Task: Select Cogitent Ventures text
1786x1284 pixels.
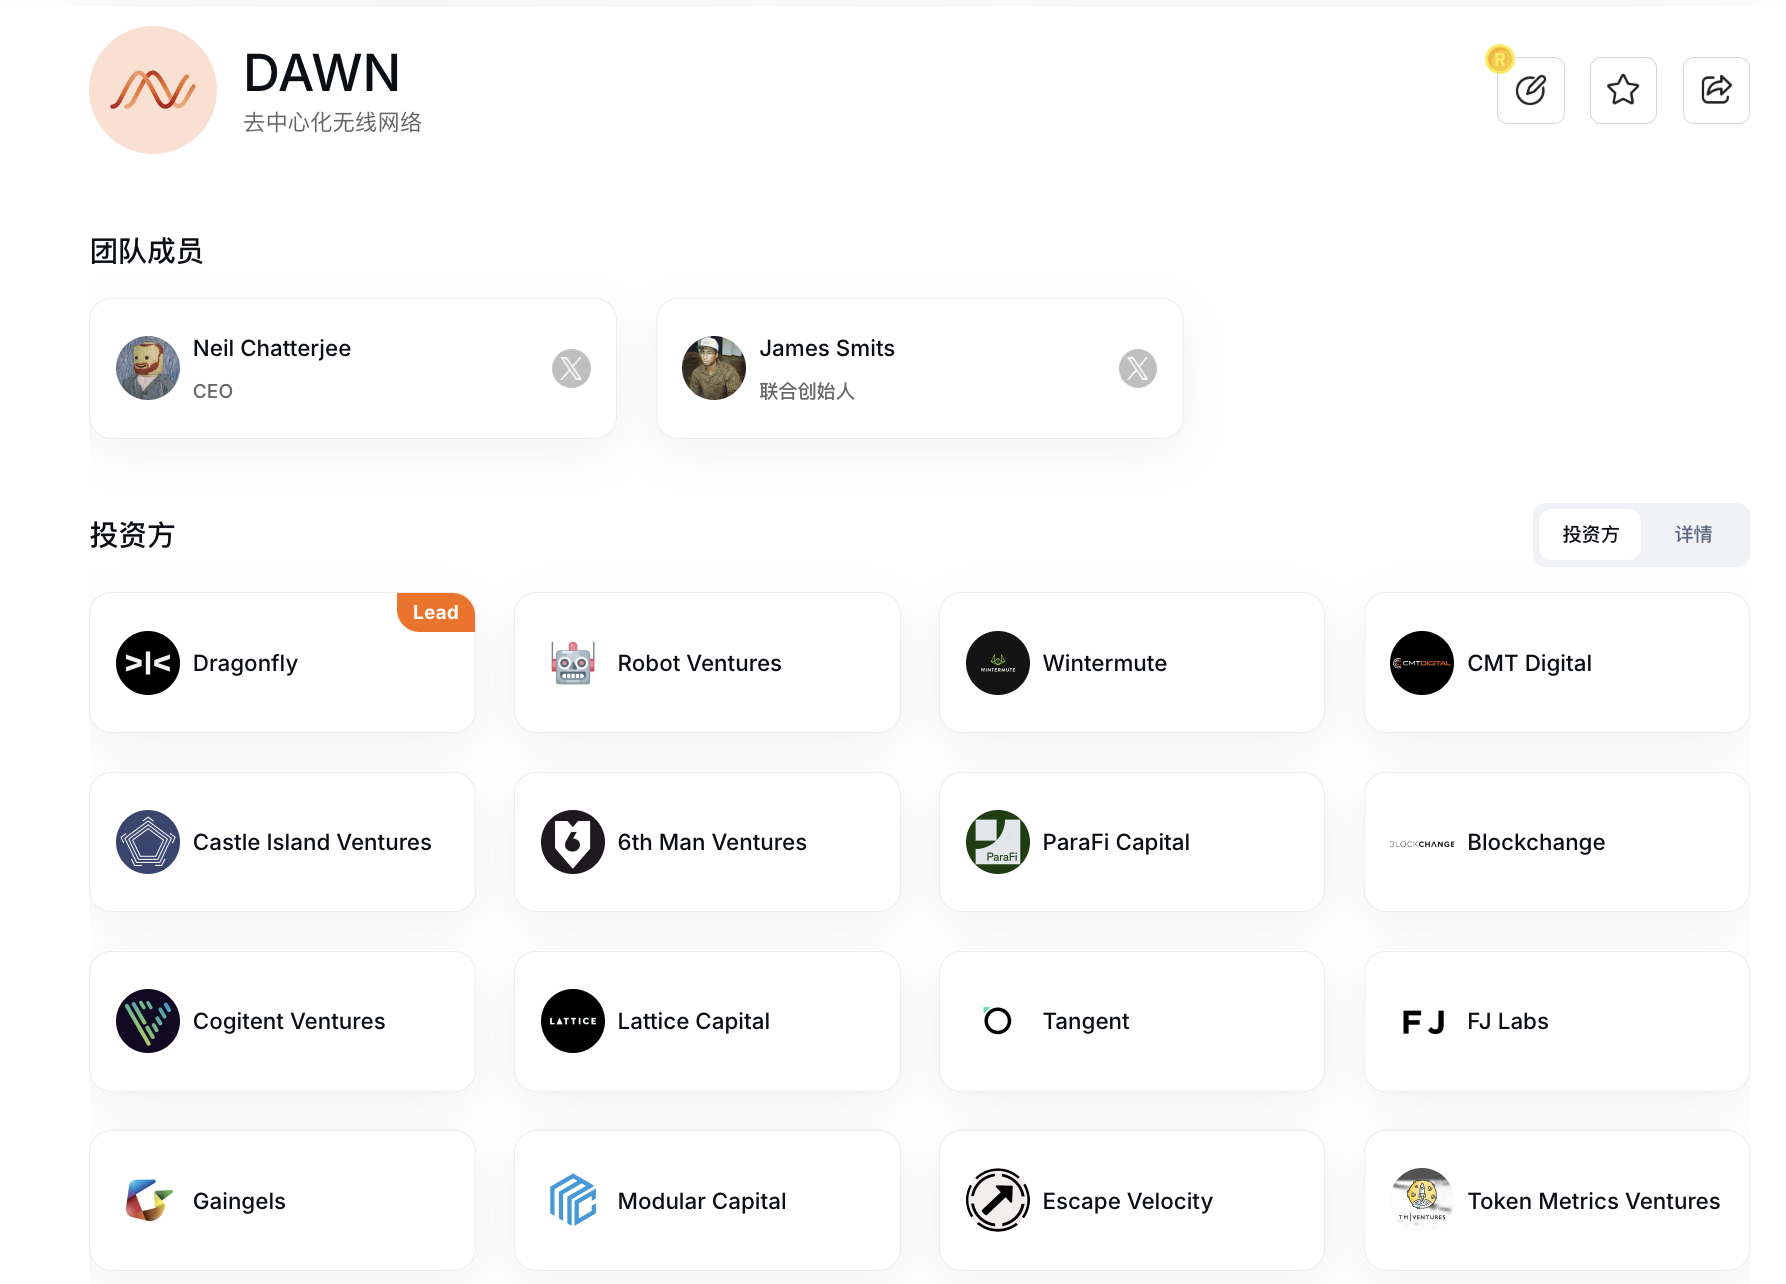Action: coord(289,1021)
